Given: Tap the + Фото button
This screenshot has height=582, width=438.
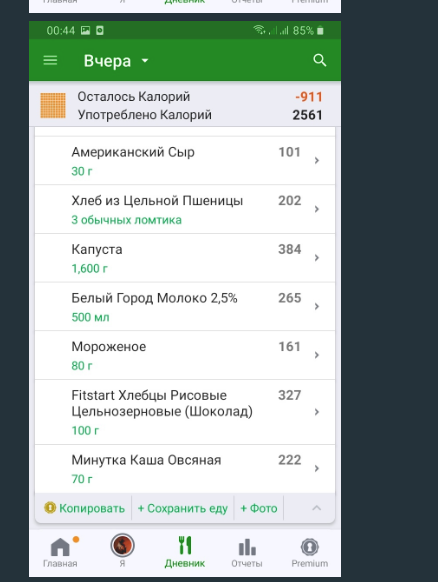Looking at the screenshot, I should (259, 508).
